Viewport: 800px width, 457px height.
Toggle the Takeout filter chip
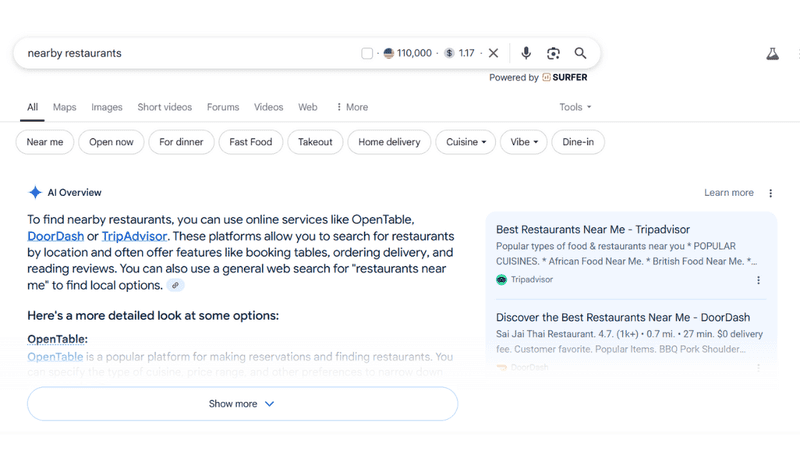coord(315,142)
